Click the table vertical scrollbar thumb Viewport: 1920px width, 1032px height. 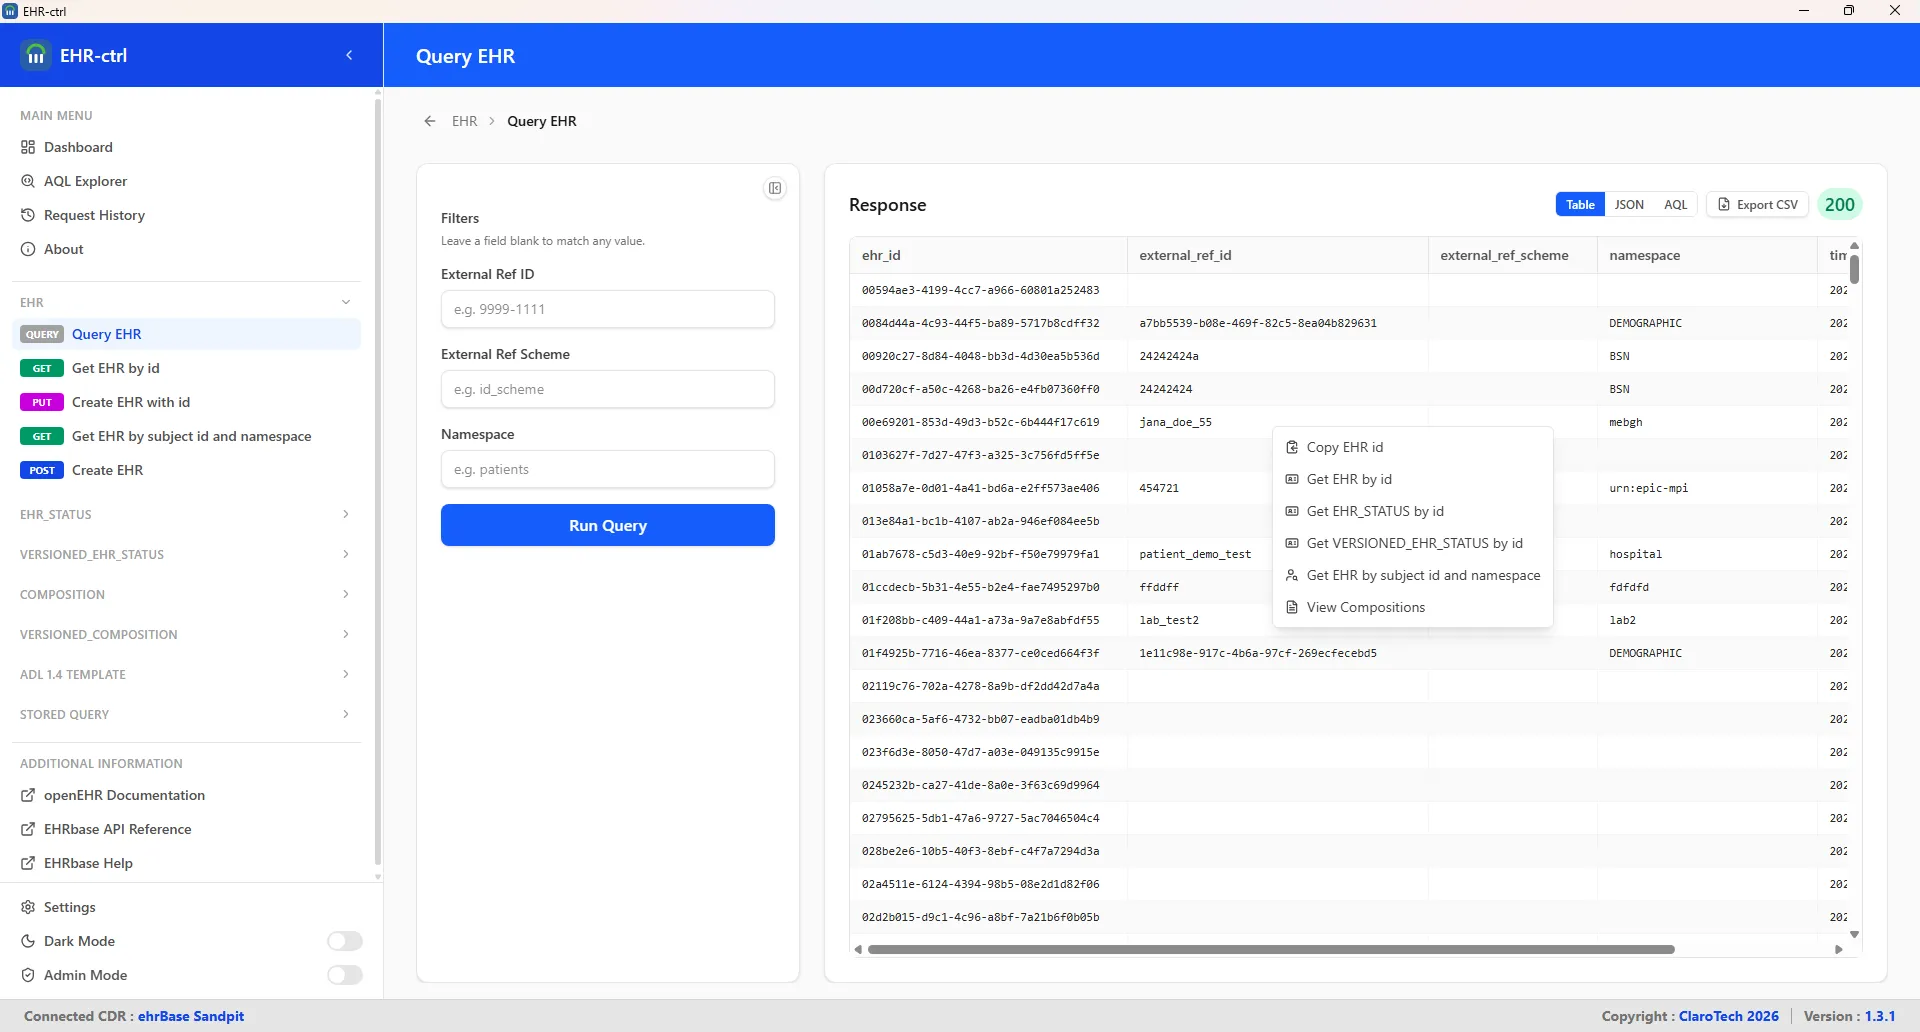pos(1854,269)
